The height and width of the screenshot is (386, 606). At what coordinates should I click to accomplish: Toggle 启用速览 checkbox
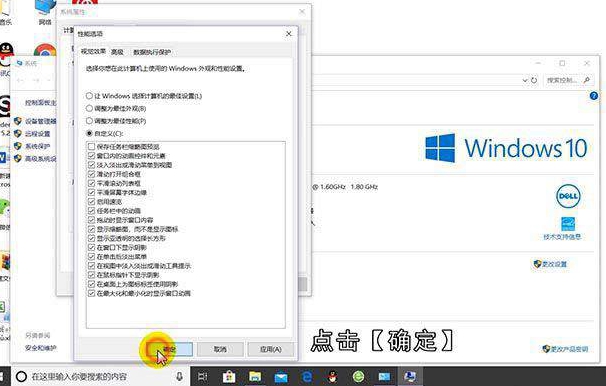(92, 202)
